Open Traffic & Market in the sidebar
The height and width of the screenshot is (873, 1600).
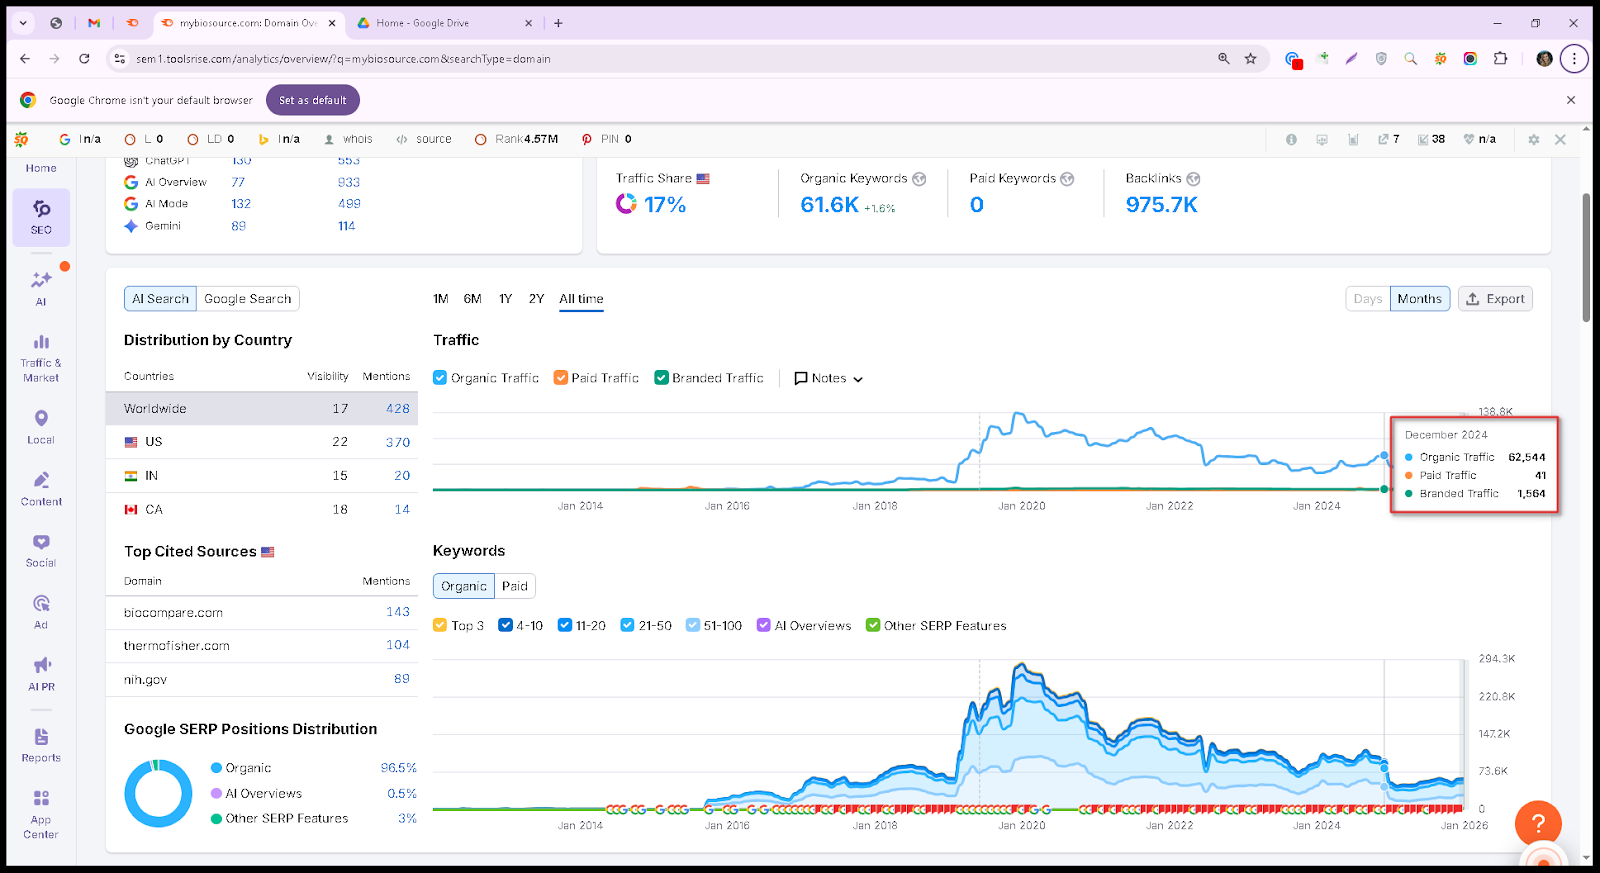(x=41, y=358)
